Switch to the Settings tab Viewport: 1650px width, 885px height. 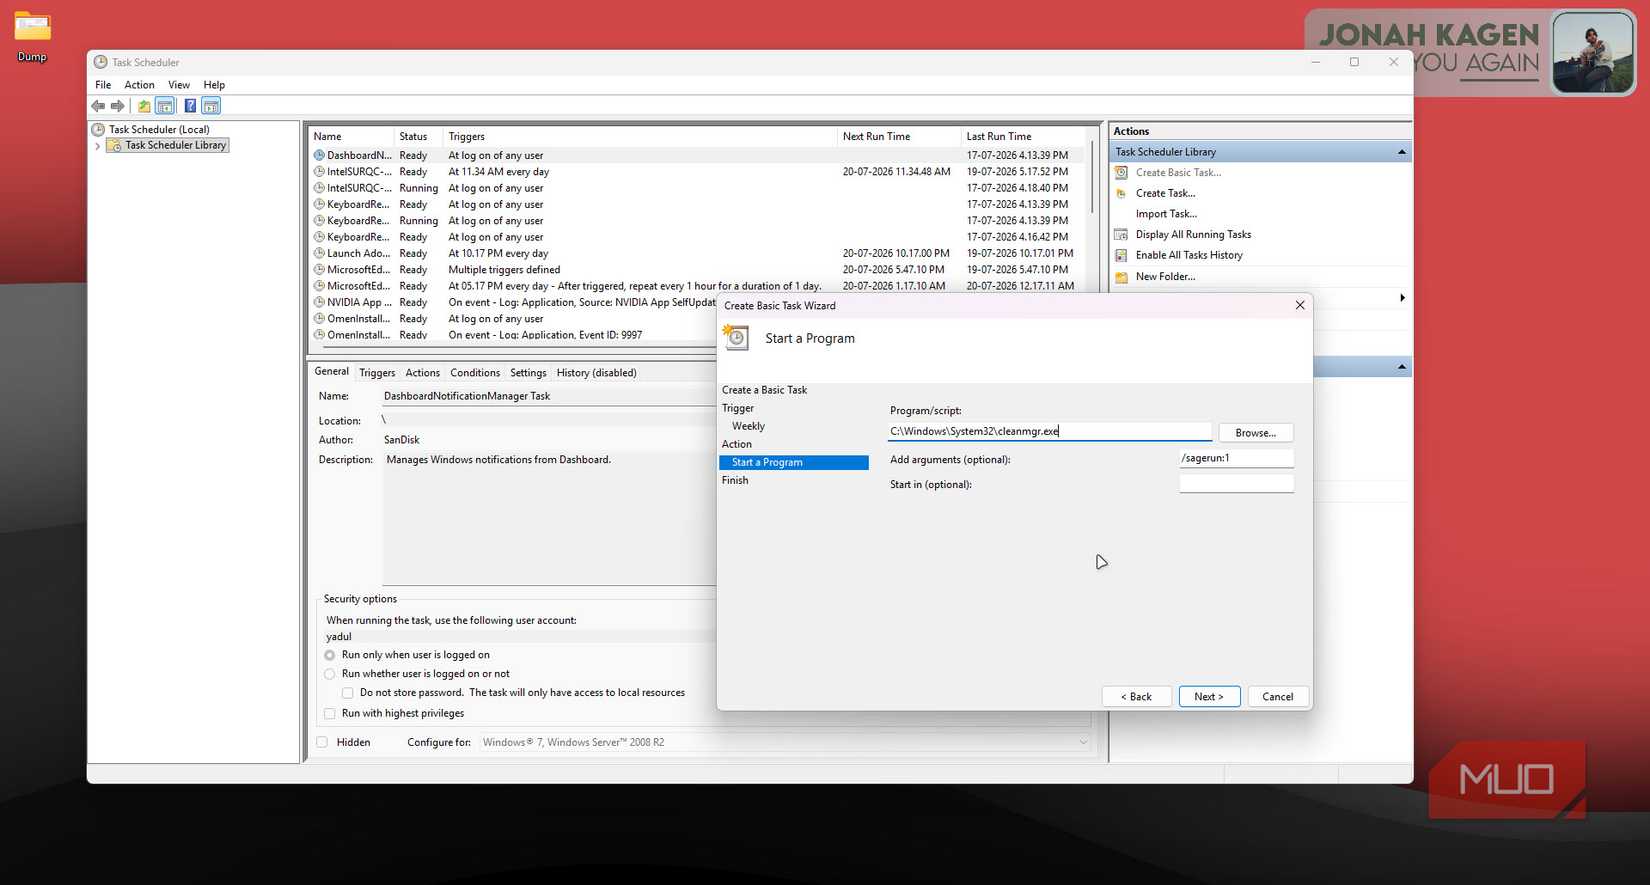click(528, 373)
